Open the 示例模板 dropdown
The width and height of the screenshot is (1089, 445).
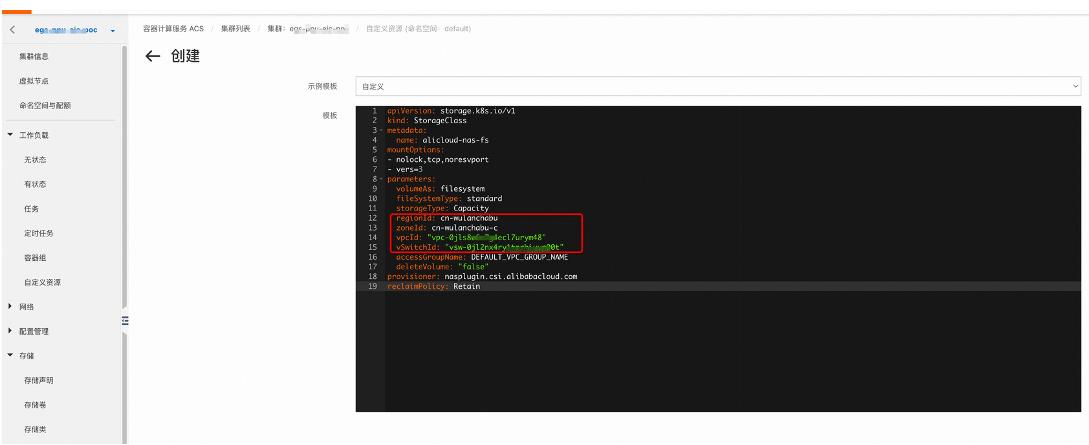pyautogui.click(x=718, y=86)
